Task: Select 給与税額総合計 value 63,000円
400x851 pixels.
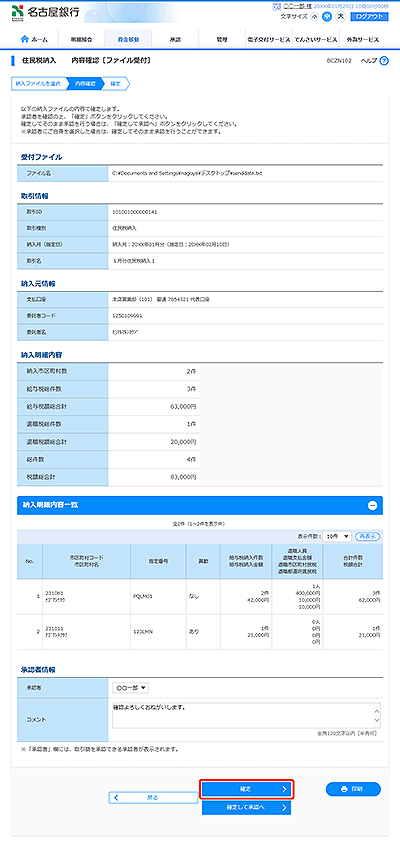Action: tap(182, 405)
